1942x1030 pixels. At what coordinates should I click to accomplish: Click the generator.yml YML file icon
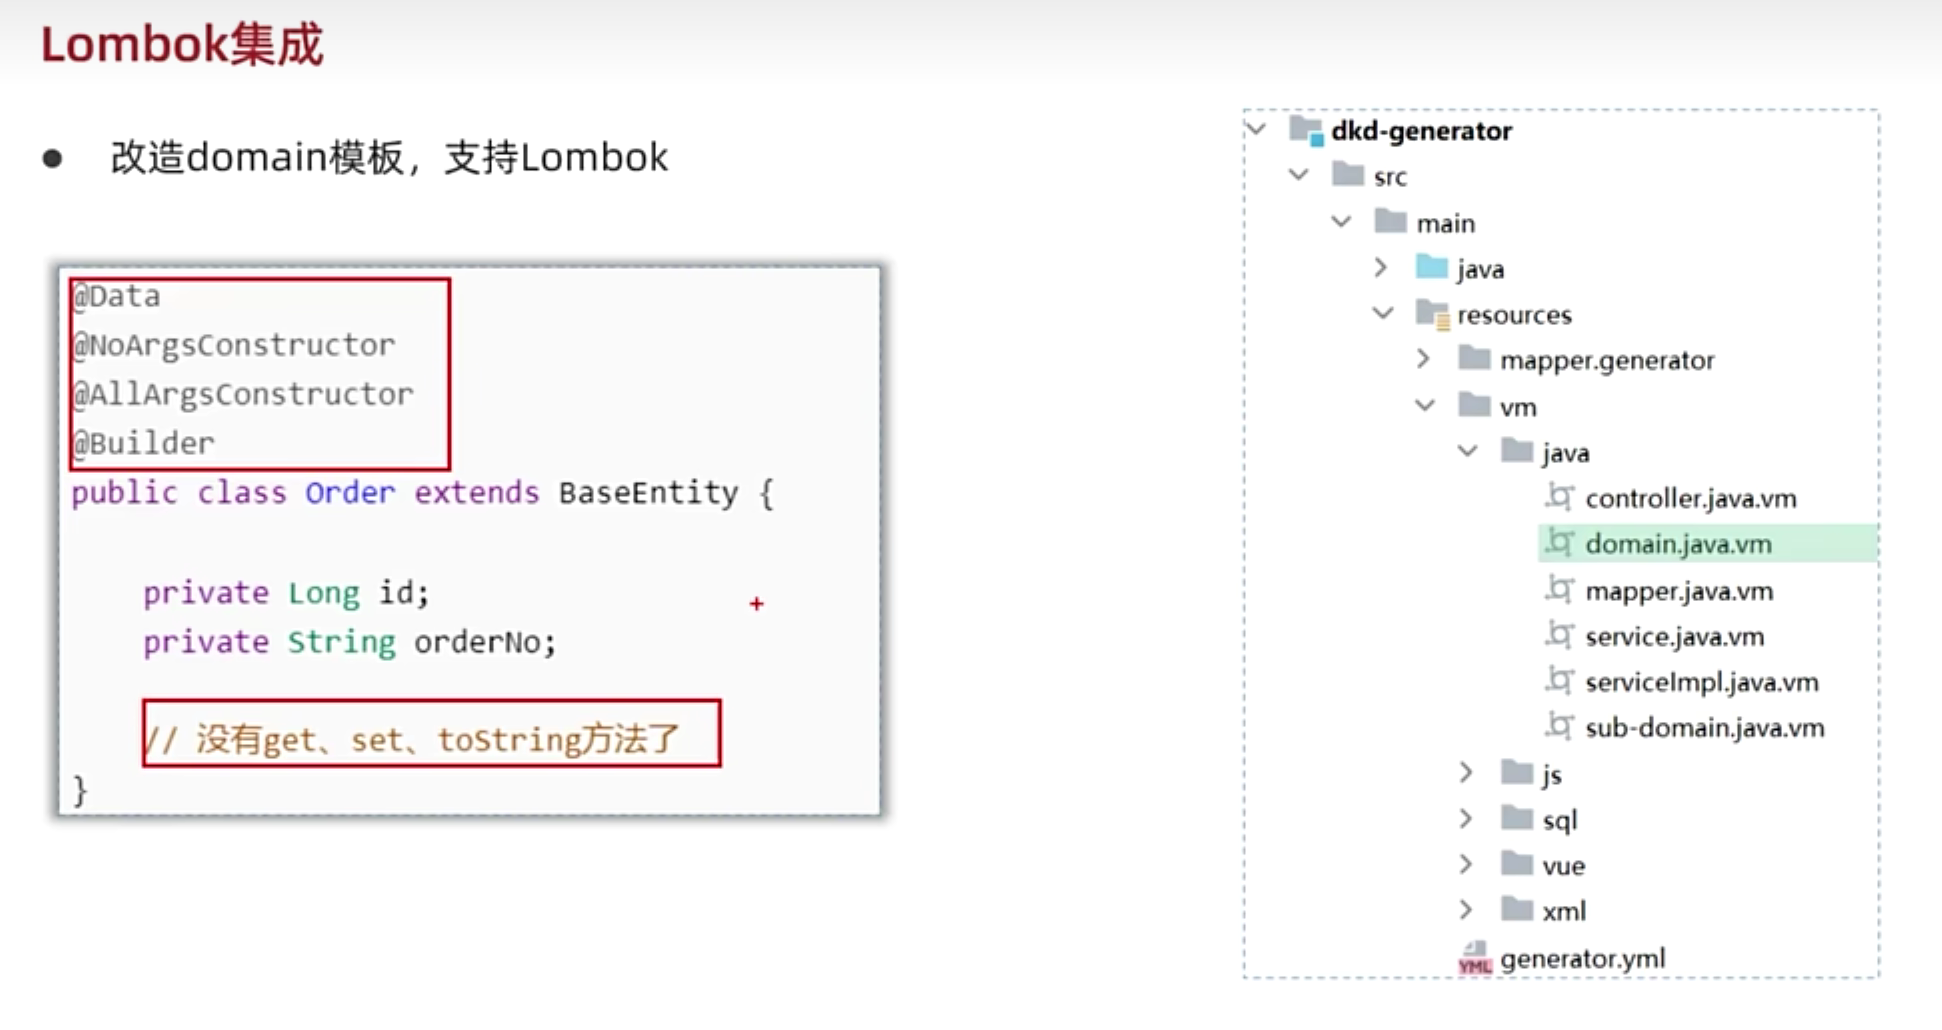coord(1475,958)
